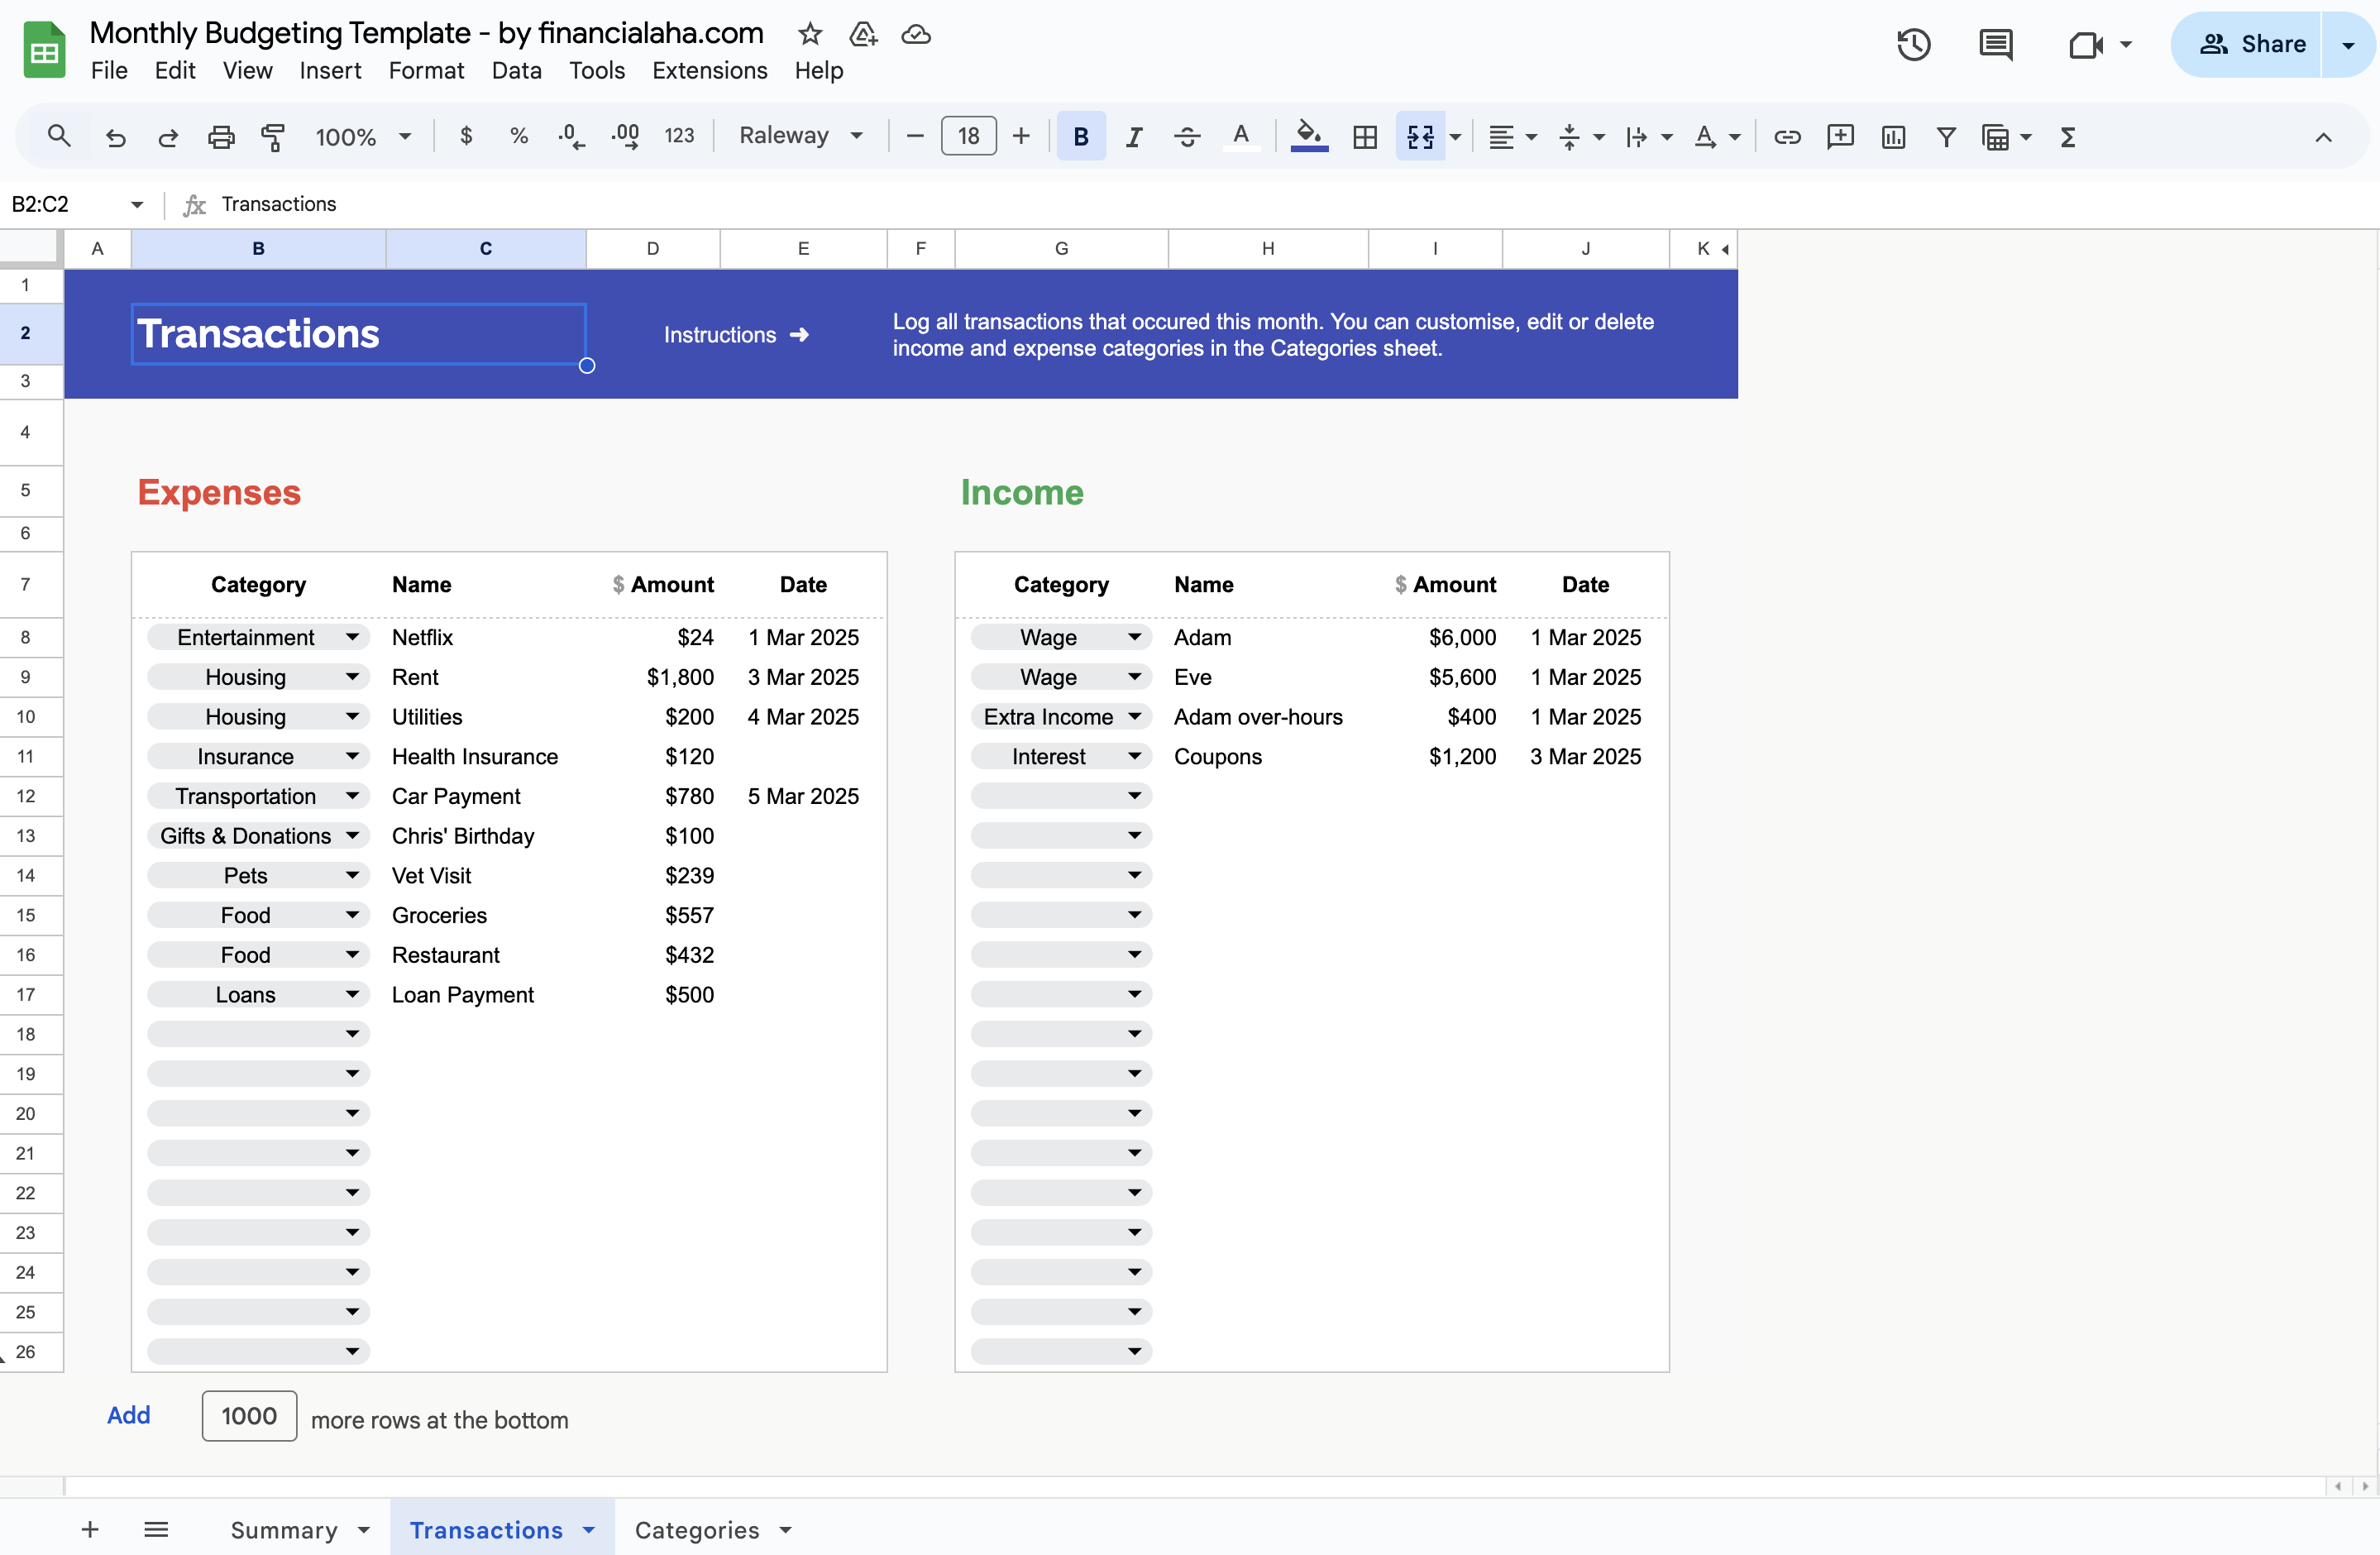Click the move to Drive icon
Screen dimensions: 2380x1555
coord(863,34)
